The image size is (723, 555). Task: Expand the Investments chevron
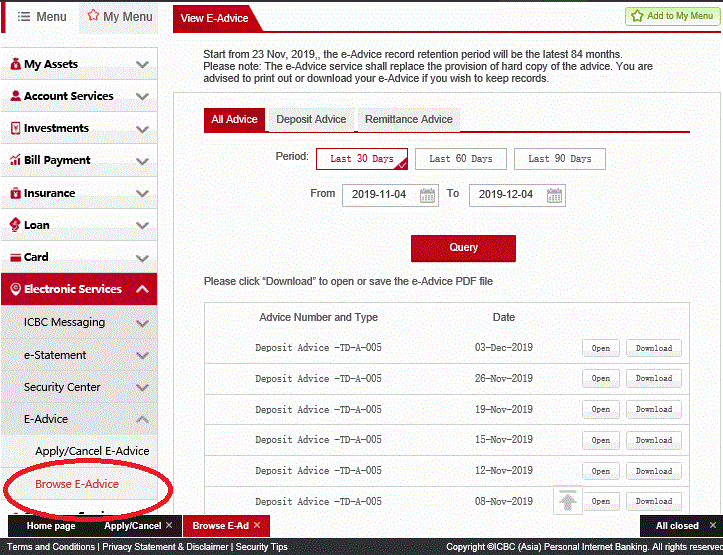(x=142, y=129)
